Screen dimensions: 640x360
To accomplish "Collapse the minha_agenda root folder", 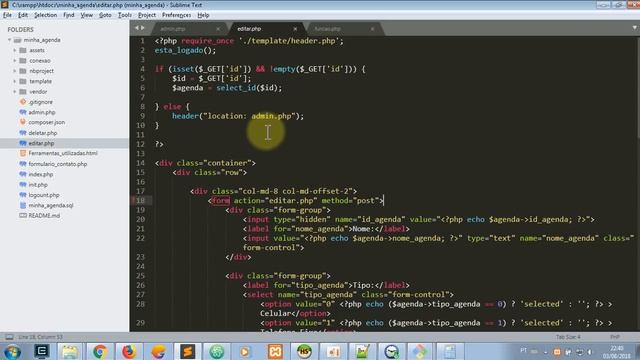I will point(9,40).
